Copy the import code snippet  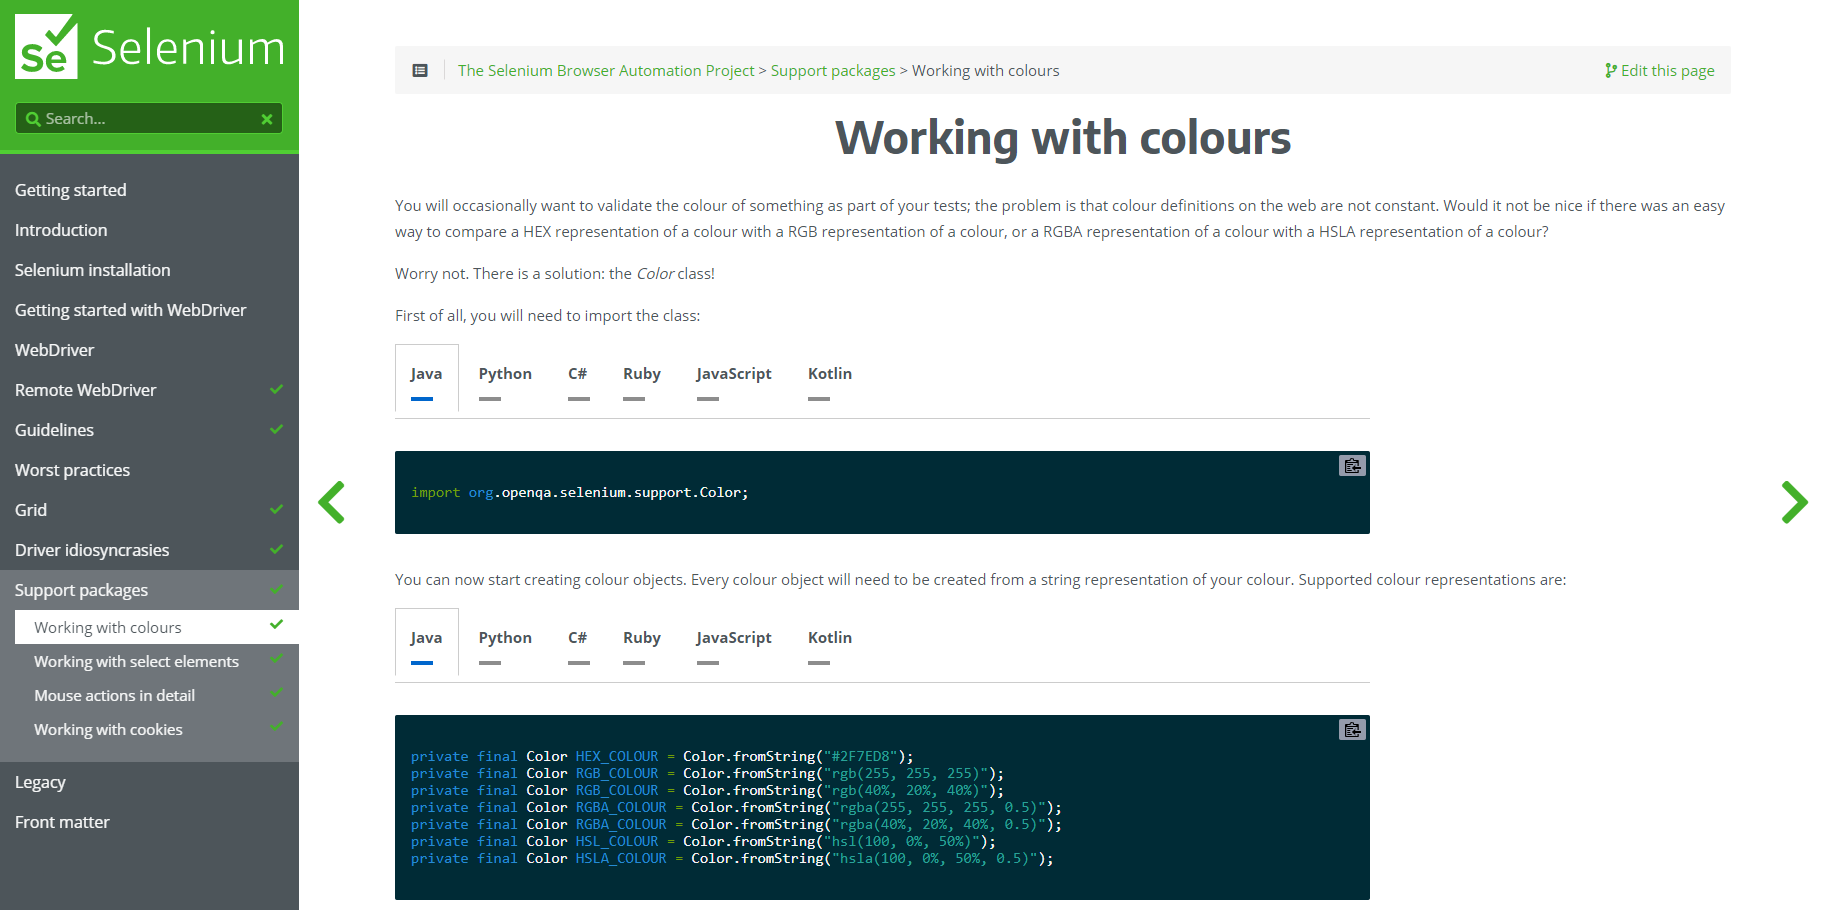coord(1351,465)
